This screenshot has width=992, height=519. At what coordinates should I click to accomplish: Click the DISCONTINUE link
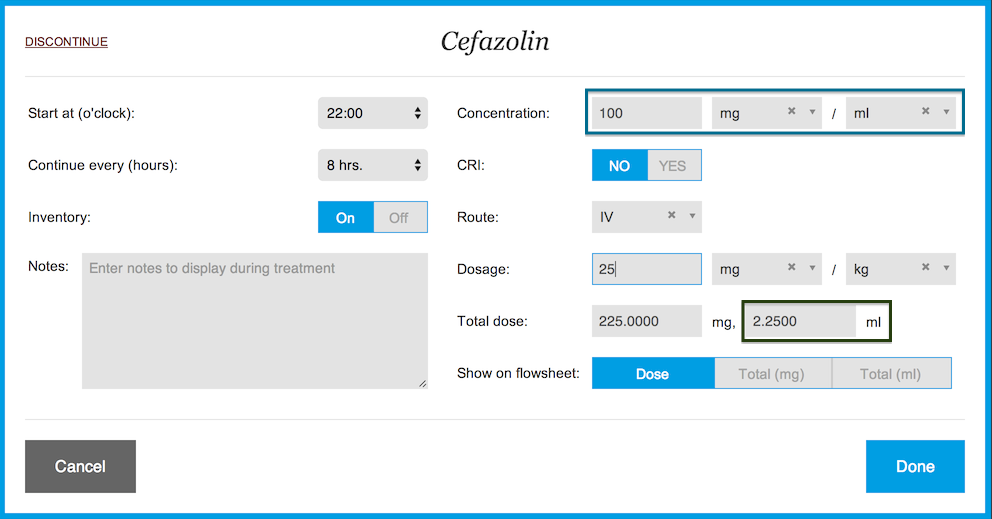[66, 42]
